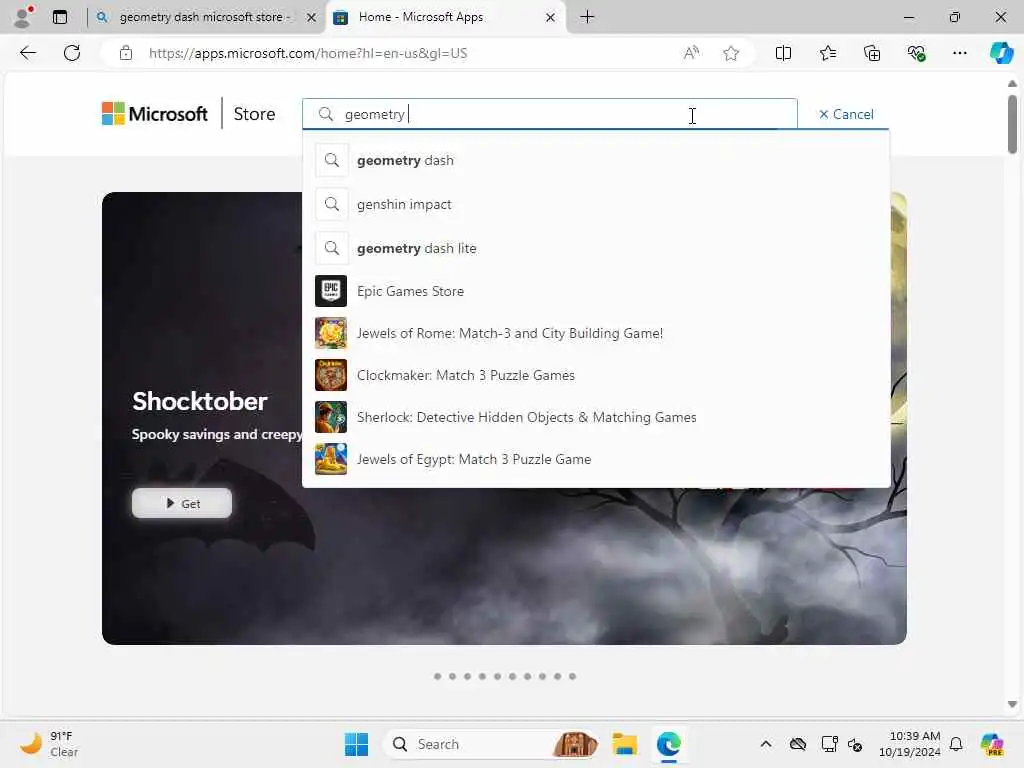
Task: Click the page scrollbar thumb
Action: 1012,124
